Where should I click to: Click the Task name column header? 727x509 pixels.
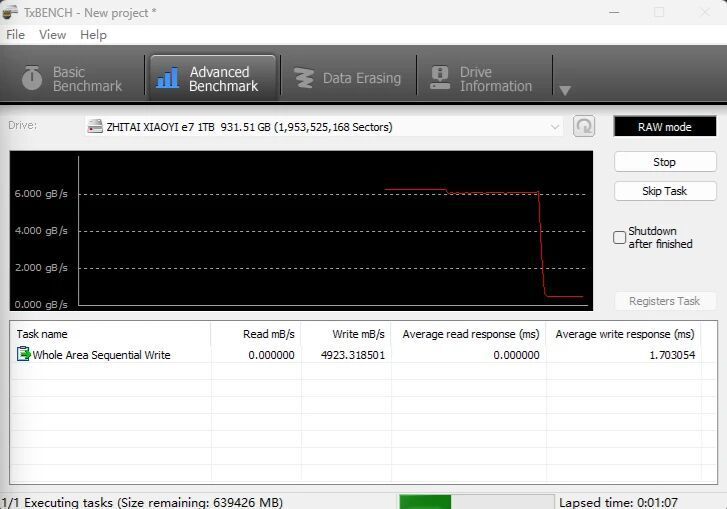point(110,334)
